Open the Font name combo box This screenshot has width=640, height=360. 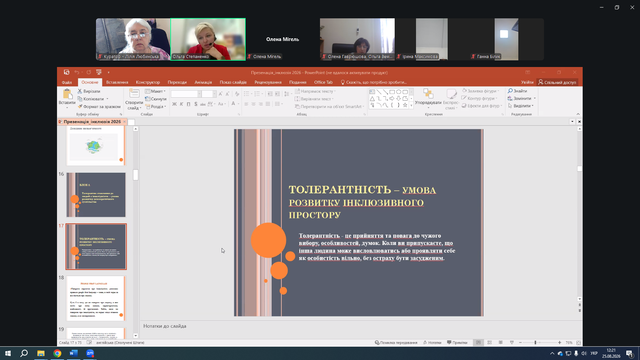click(186, 94)
